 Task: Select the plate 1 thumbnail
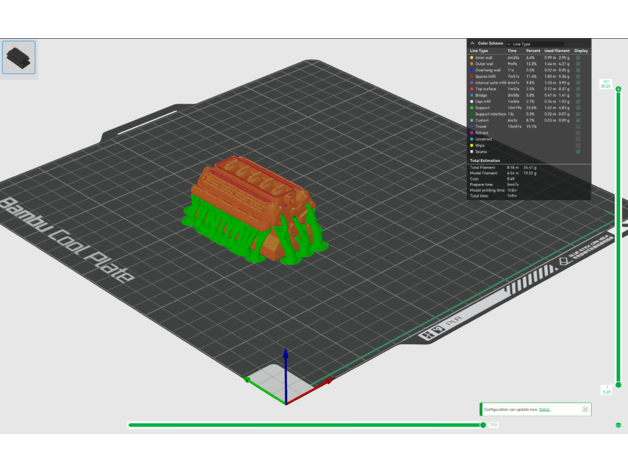19,57
